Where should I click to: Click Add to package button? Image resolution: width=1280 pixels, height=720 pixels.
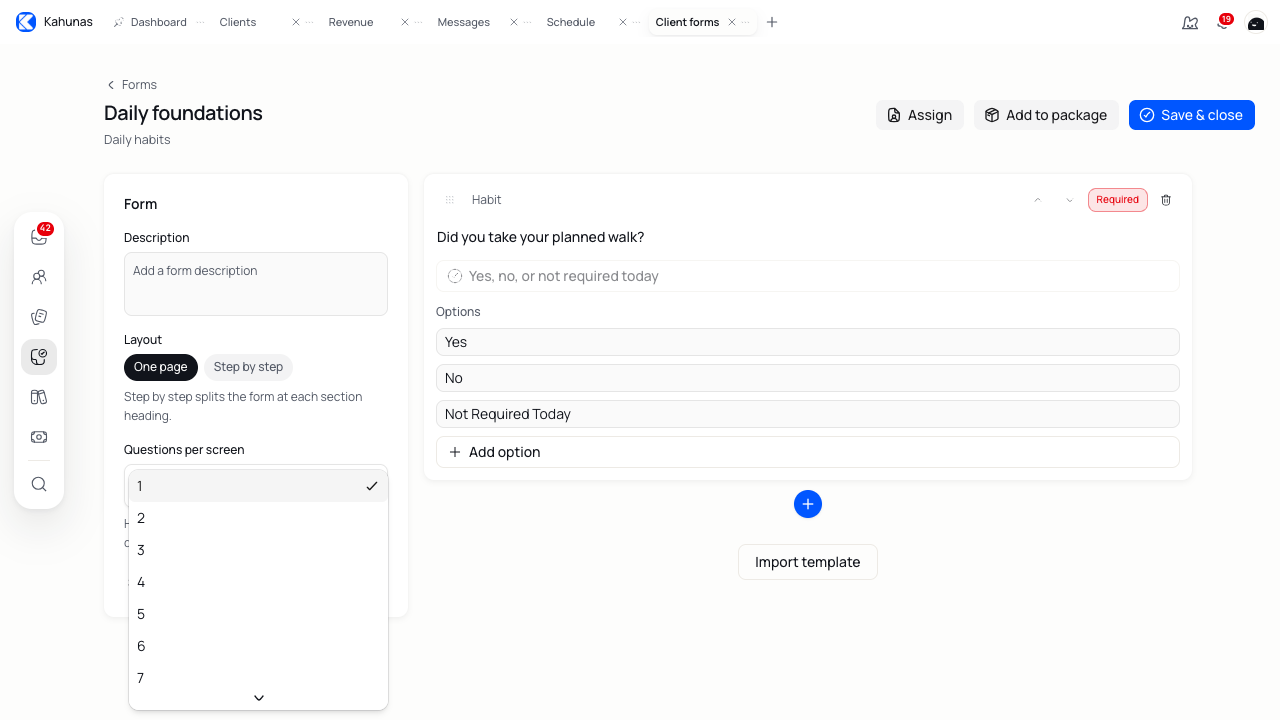tap(1046, 115)
